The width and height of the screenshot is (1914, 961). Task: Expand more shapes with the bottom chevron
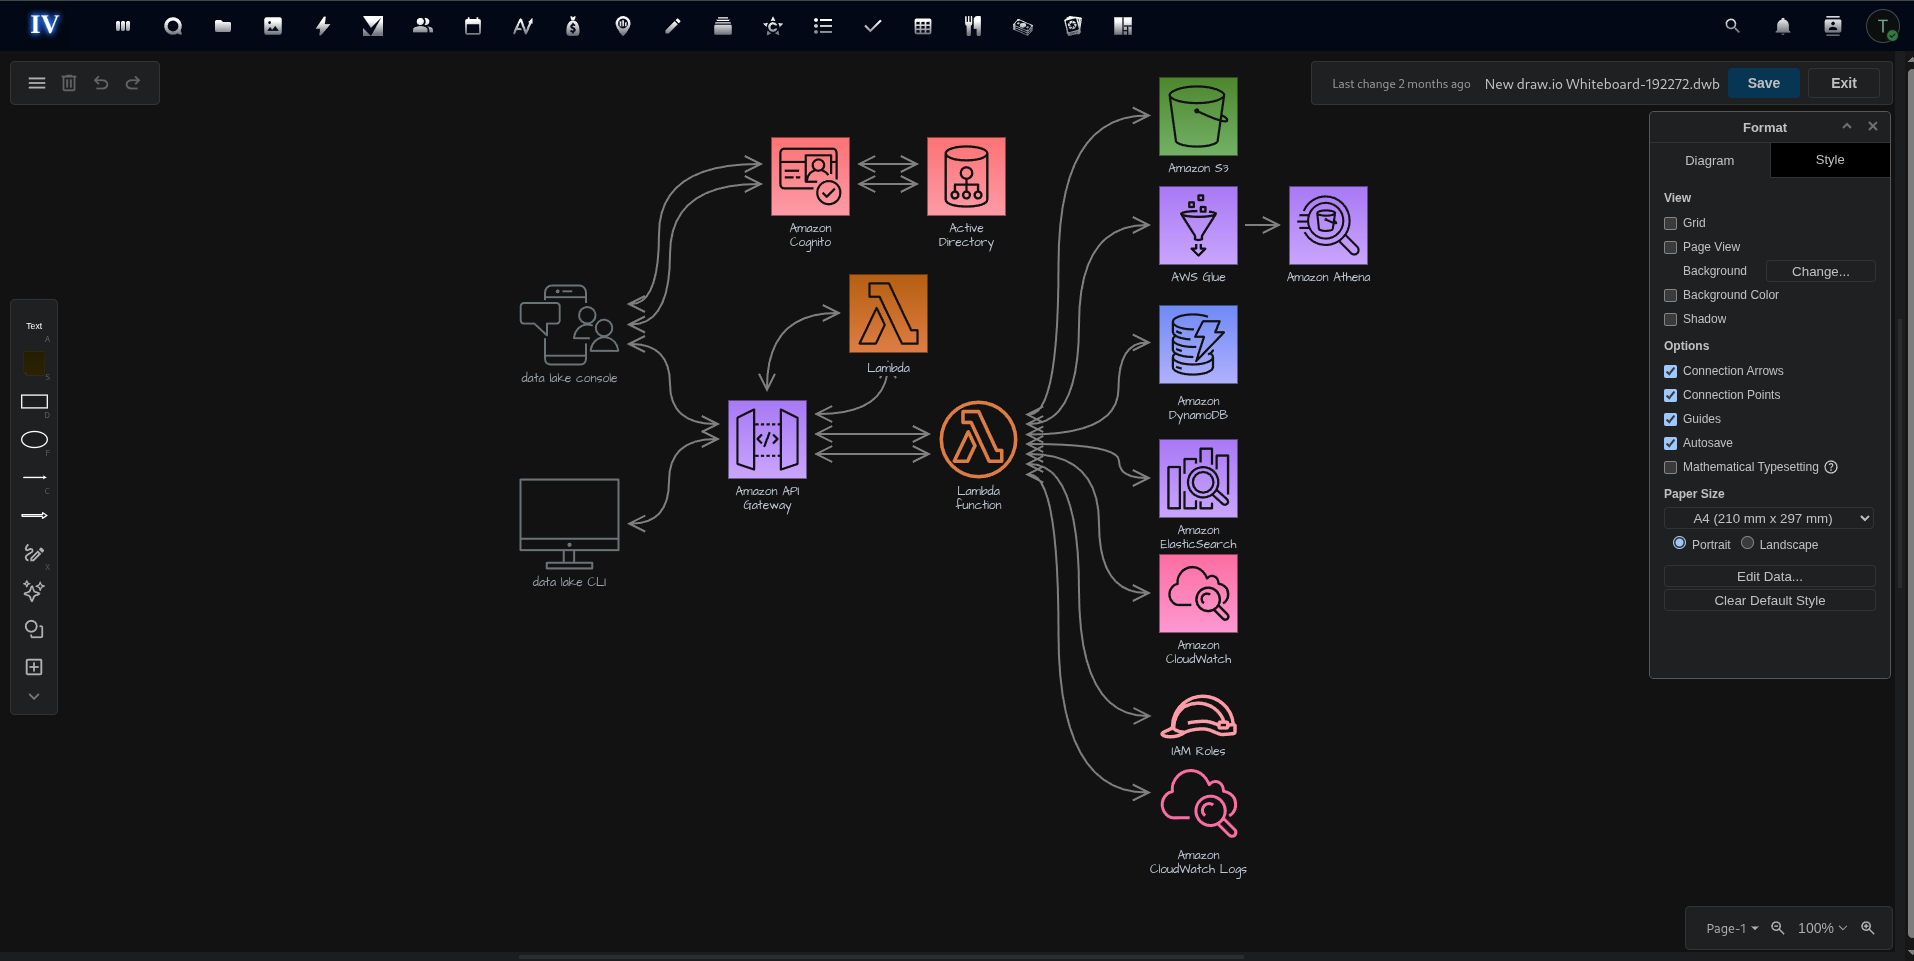tap(34, 696)
